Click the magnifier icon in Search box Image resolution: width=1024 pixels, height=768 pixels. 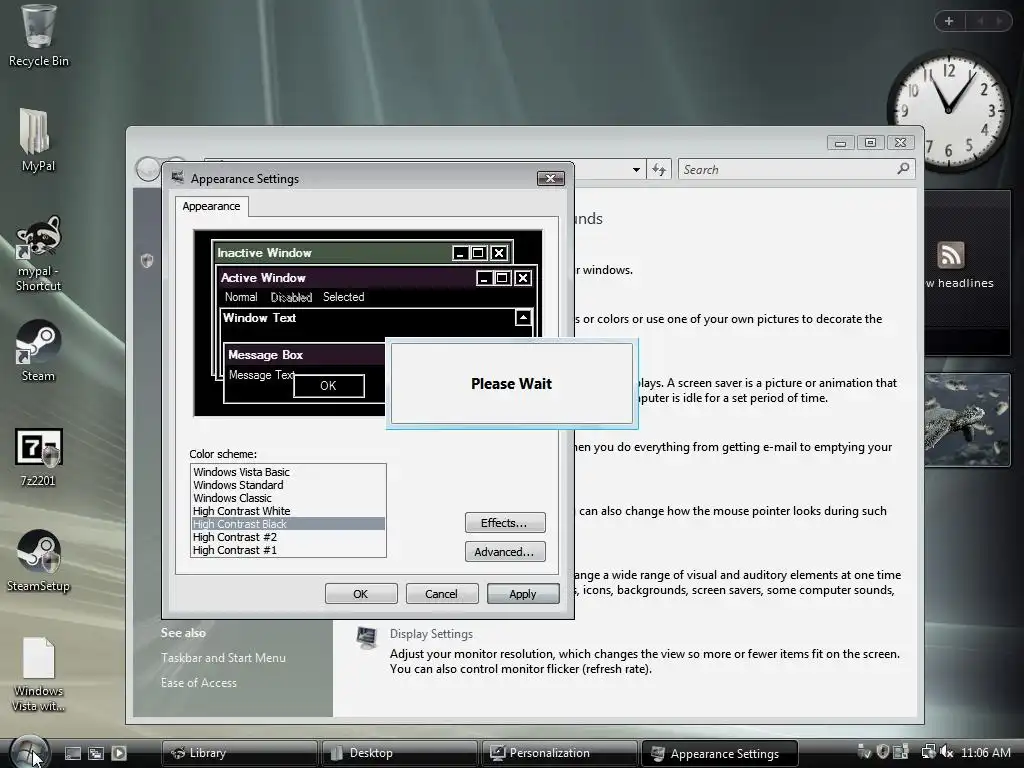pos(903,169)
